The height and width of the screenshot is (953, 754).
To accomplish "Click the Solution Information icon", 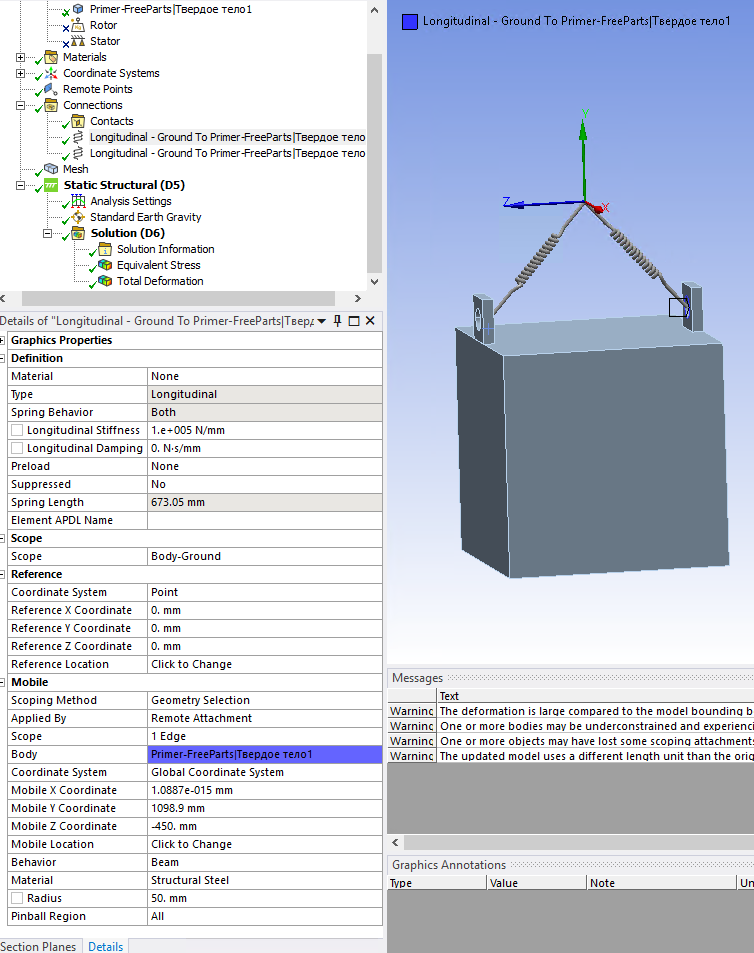I will click(x=105, y=249).
